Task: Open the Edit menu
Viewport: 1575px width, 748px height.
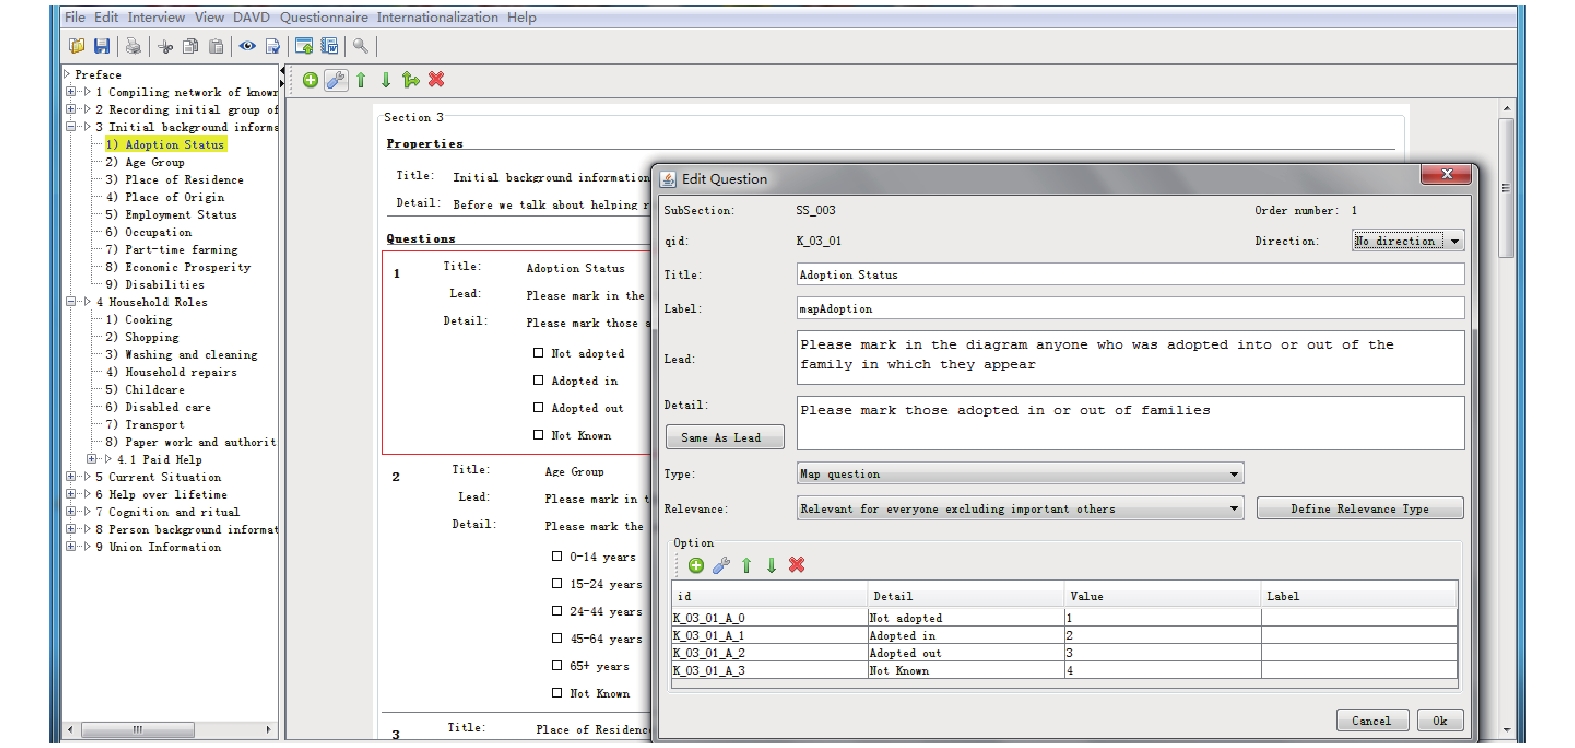Action: tap(106, 17)
